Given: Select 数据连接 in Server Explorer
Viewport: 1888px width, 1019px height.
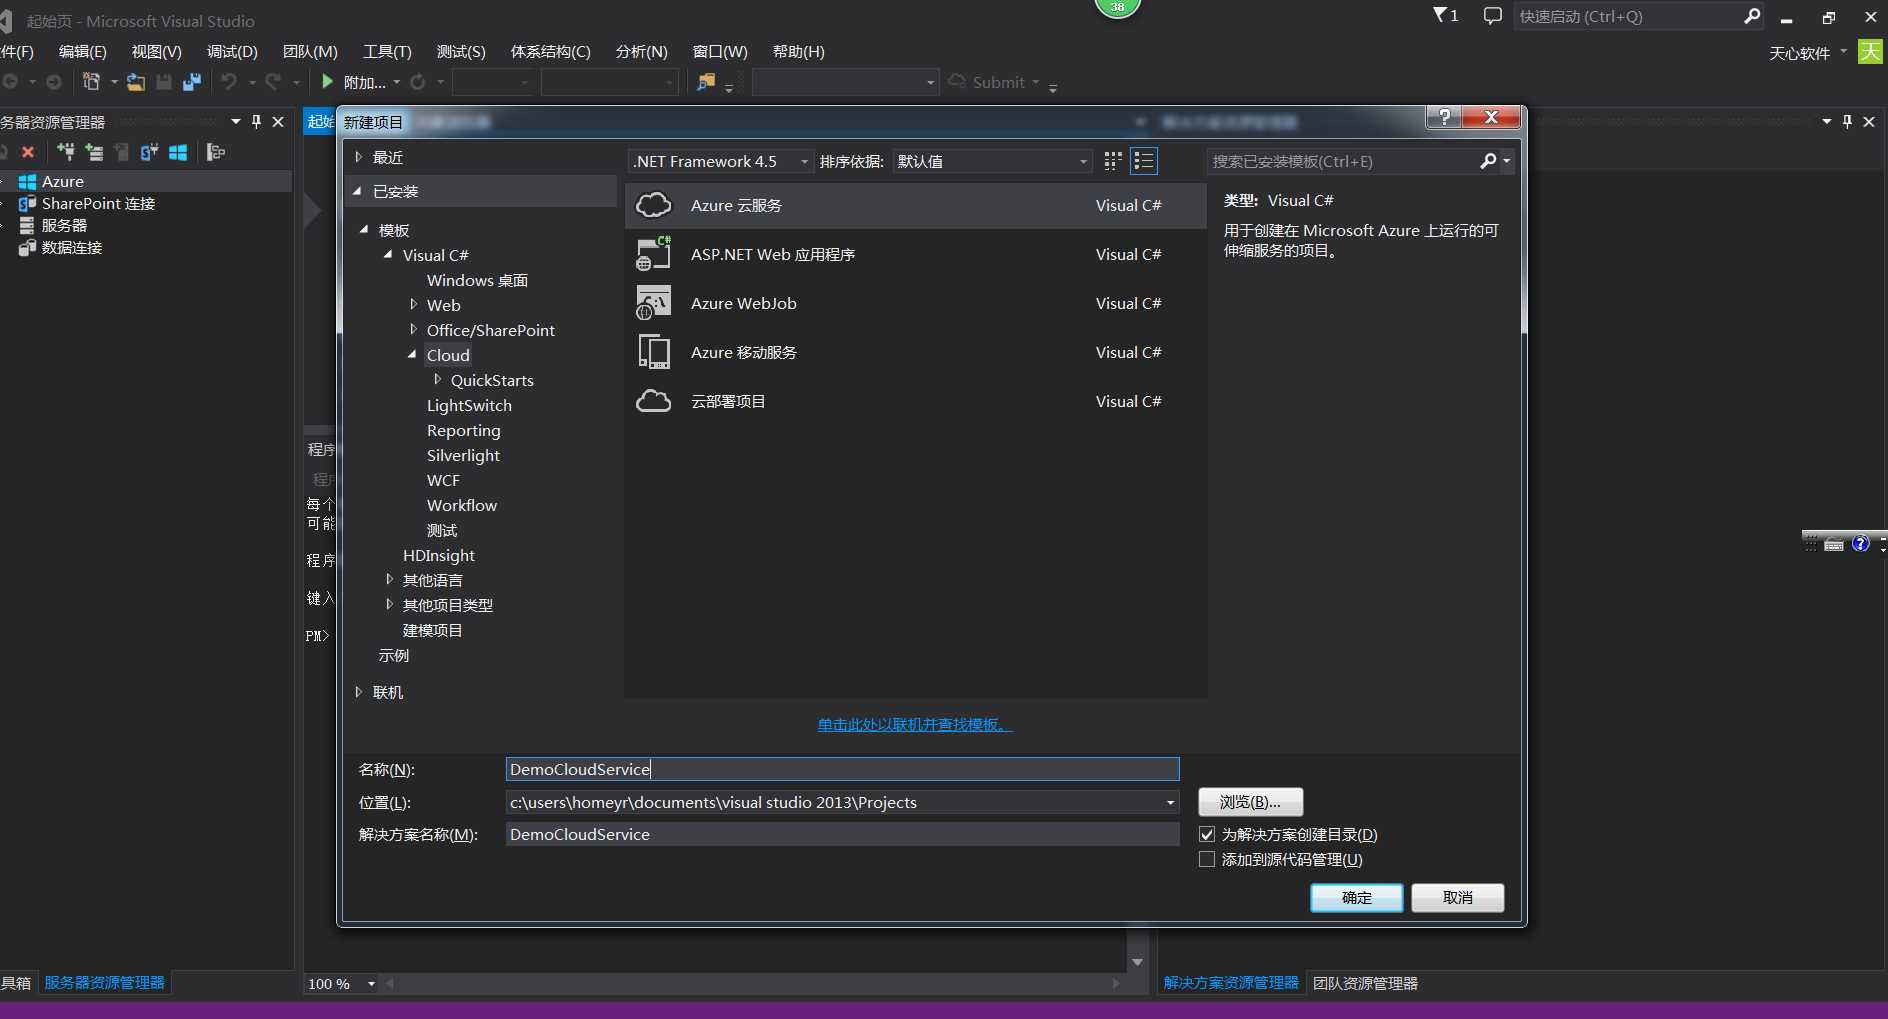Looking at the screenshot, I should click(72, 247).
